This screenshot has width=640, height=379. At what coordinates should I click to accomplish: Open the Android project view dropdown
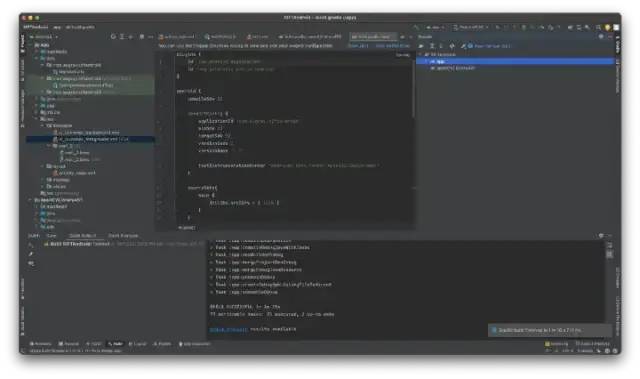[x=44, y=36]
